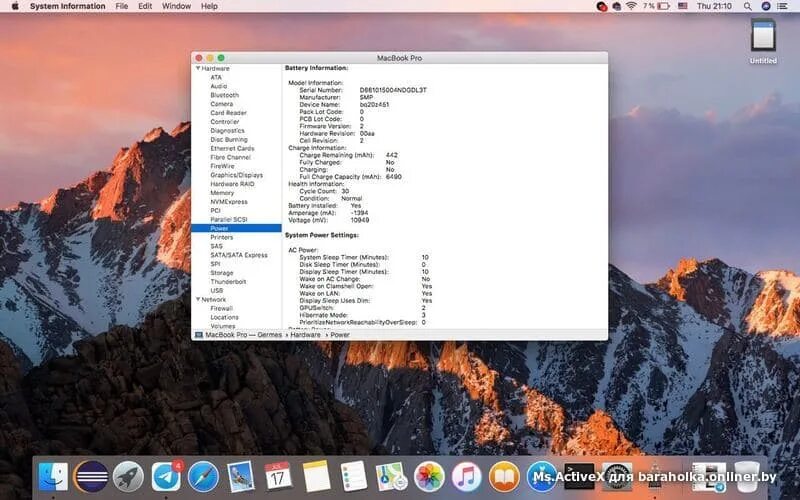
Task: Select Graphics/Displays in the sidebar
Action: [237, 175]
